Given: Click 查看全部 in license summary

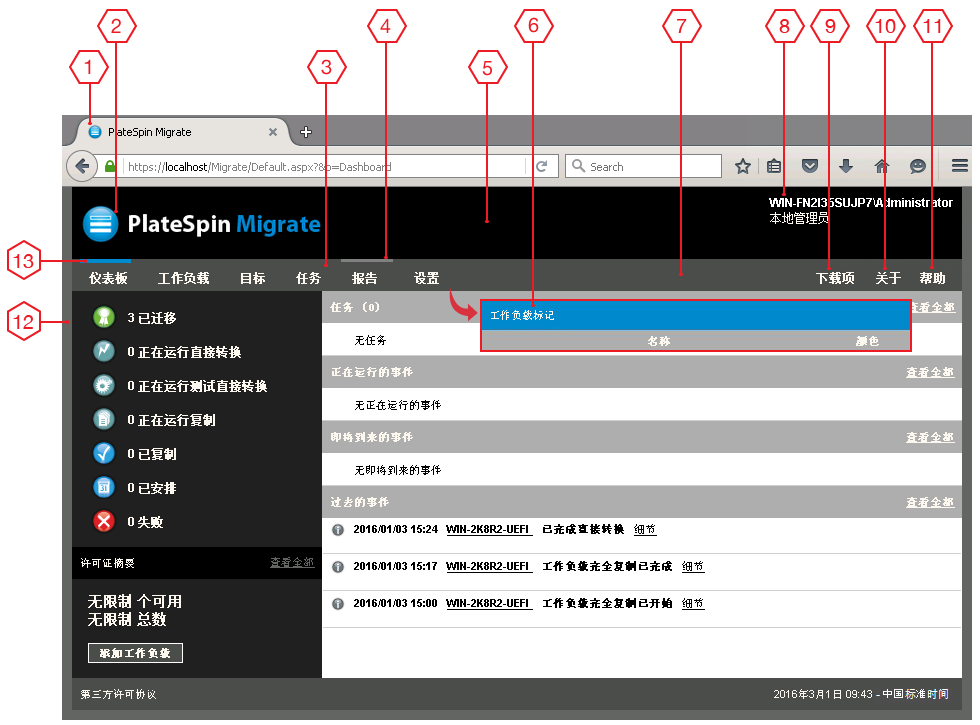Looking at the screenshot, I should (292, 563).
